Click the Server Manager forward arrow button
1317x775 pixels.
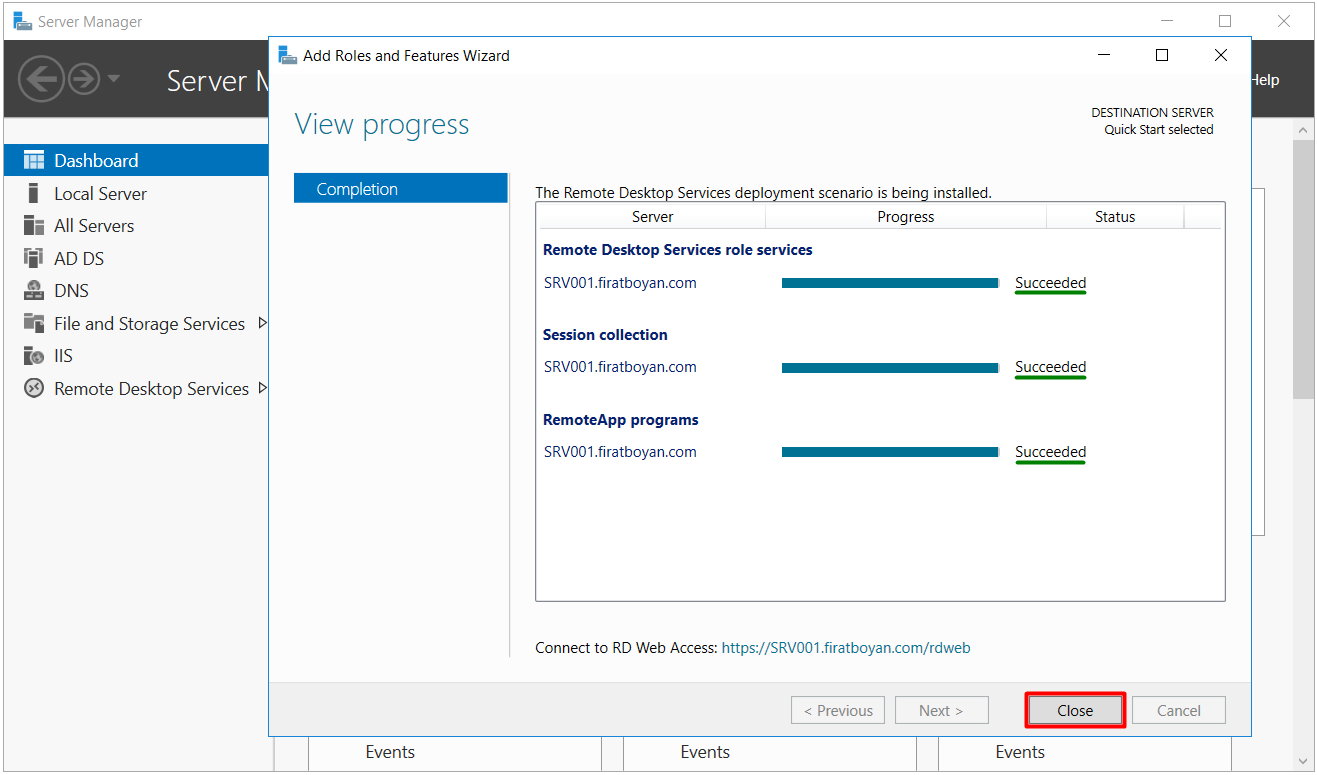pyautogui.click(x=84, y=78)
